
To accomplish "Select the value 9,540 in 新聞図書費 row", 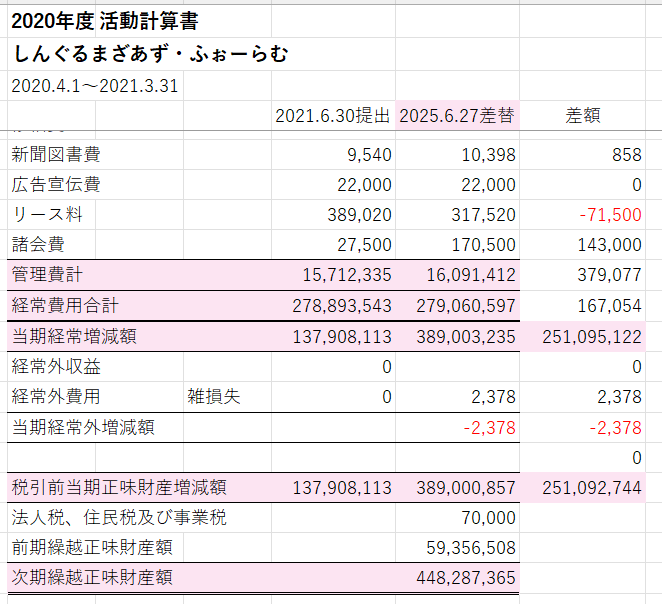I will [x=369, y=155].
